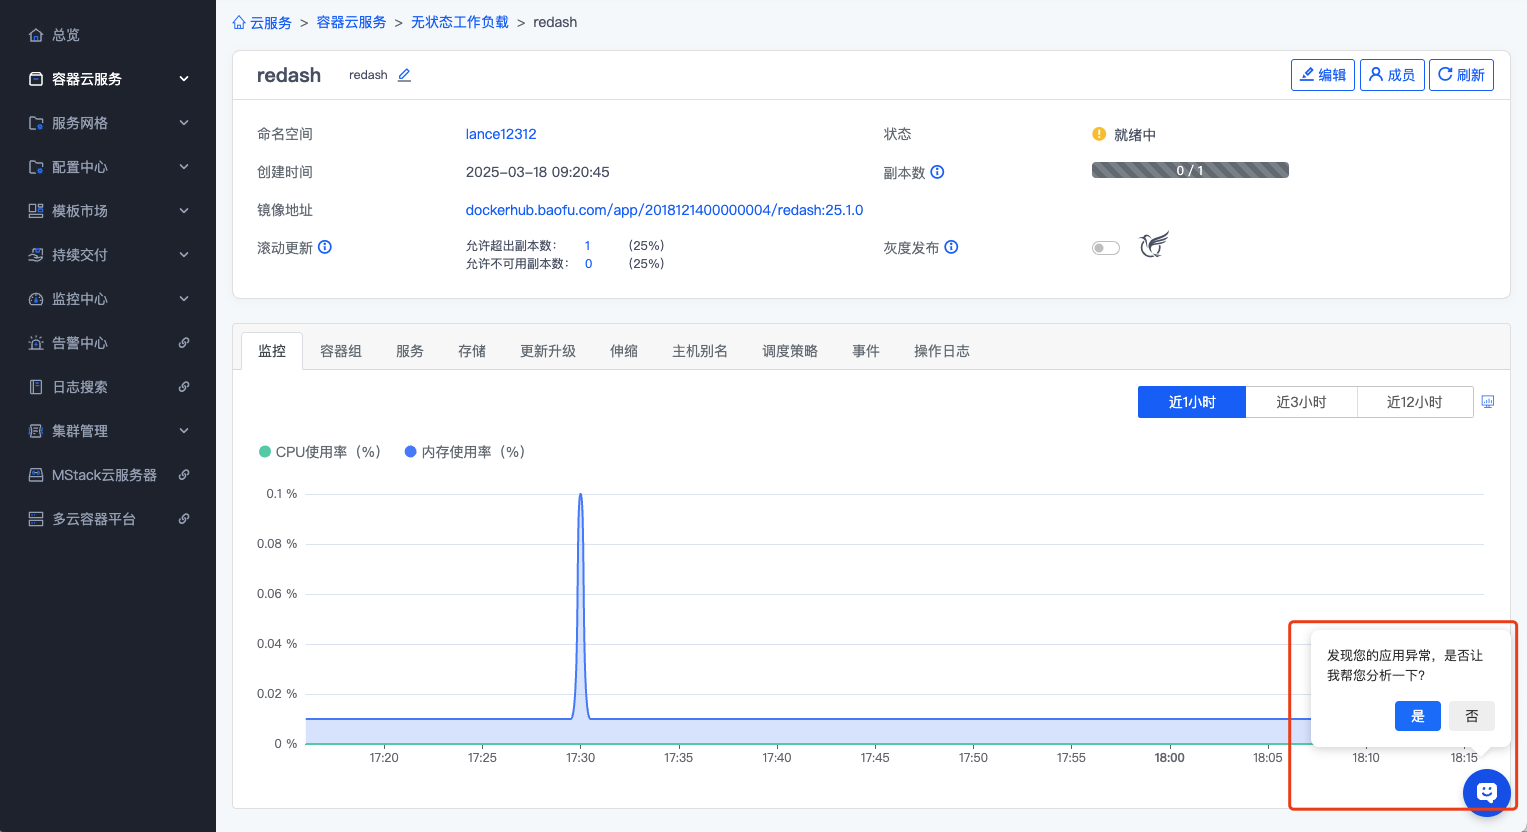The image size is (1527, 832).
Task: Select the 近1小时 time range
Action: pyautogui.click(x=1192, y=402)
